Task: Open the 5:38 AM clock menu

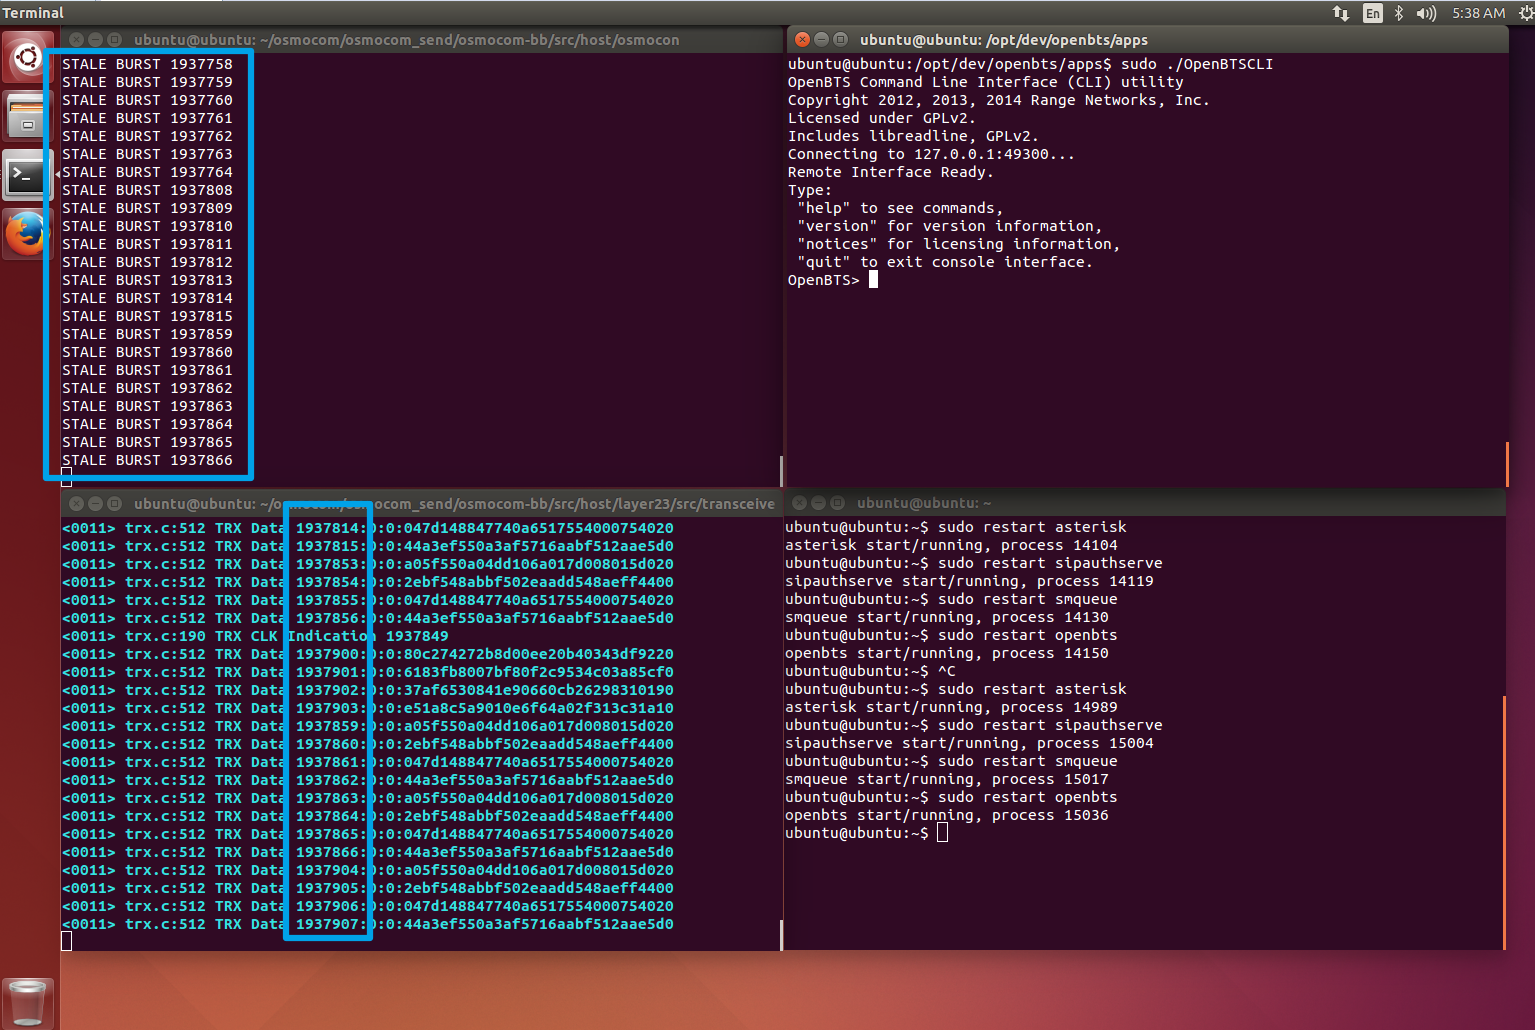Action: (x=1478, y=13)
